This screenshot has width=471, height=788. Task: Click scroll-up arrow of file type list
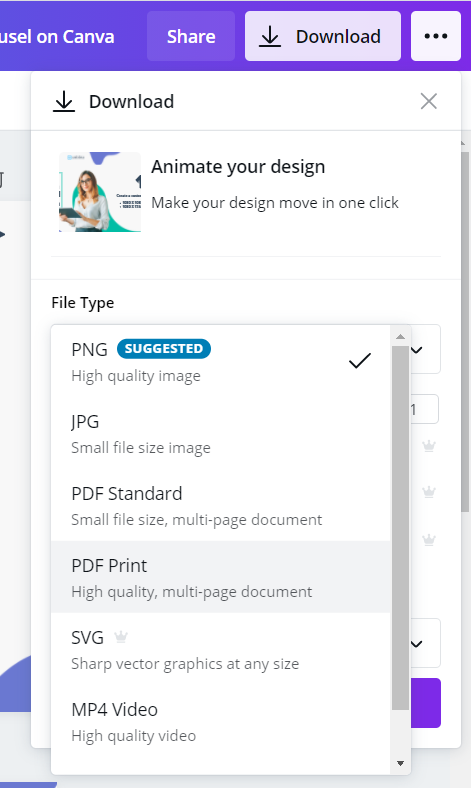point(401,336)
